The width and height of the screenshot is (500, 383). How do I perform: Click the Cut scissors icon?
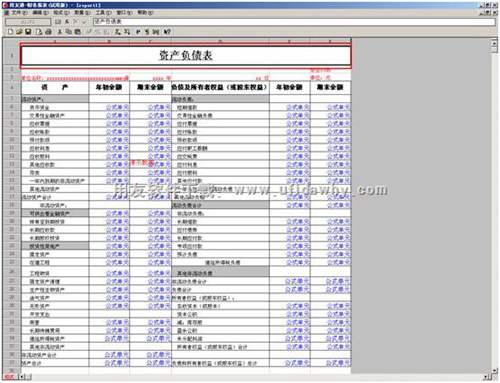(60, 32)
